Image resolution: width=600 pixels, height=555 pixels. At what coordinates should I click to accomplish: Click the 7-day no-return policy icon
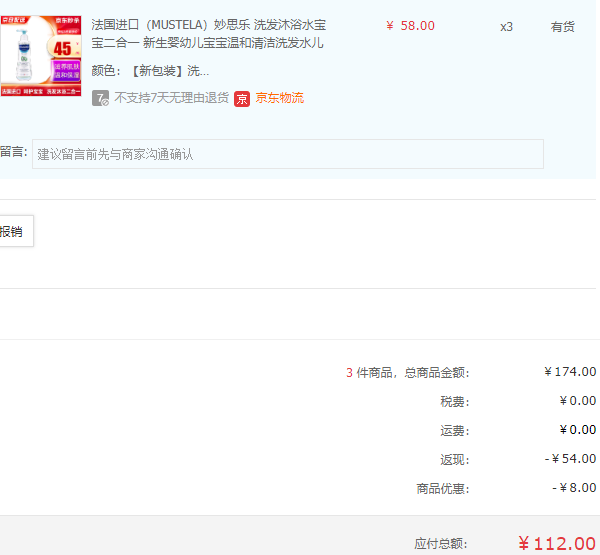(100, 98)
